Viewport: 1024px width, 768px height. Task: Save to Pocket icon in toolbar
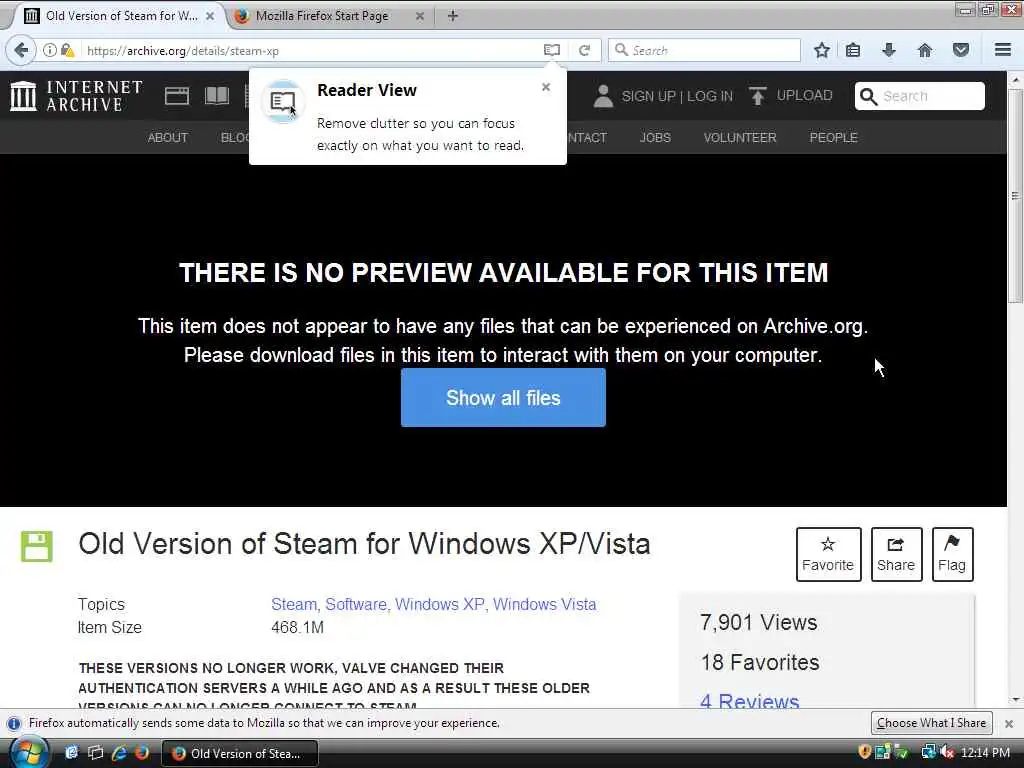tap(961, 50)
